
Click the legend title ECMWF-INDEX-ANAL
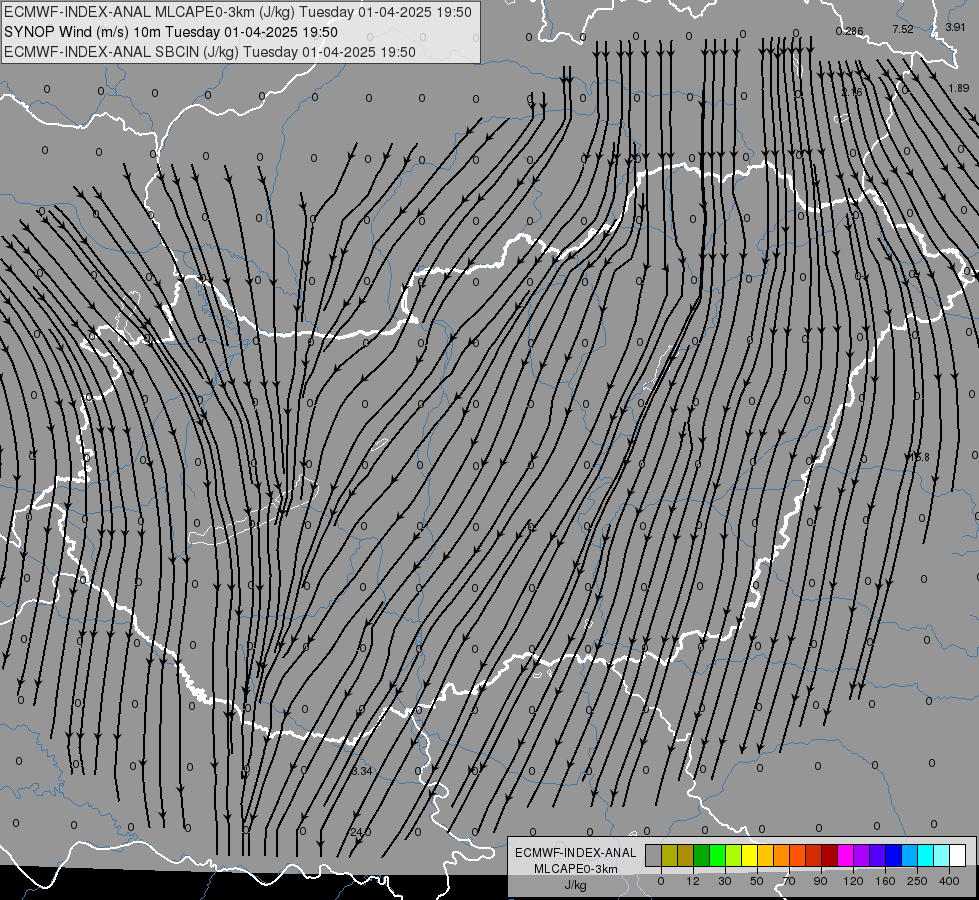coord(576,853)
